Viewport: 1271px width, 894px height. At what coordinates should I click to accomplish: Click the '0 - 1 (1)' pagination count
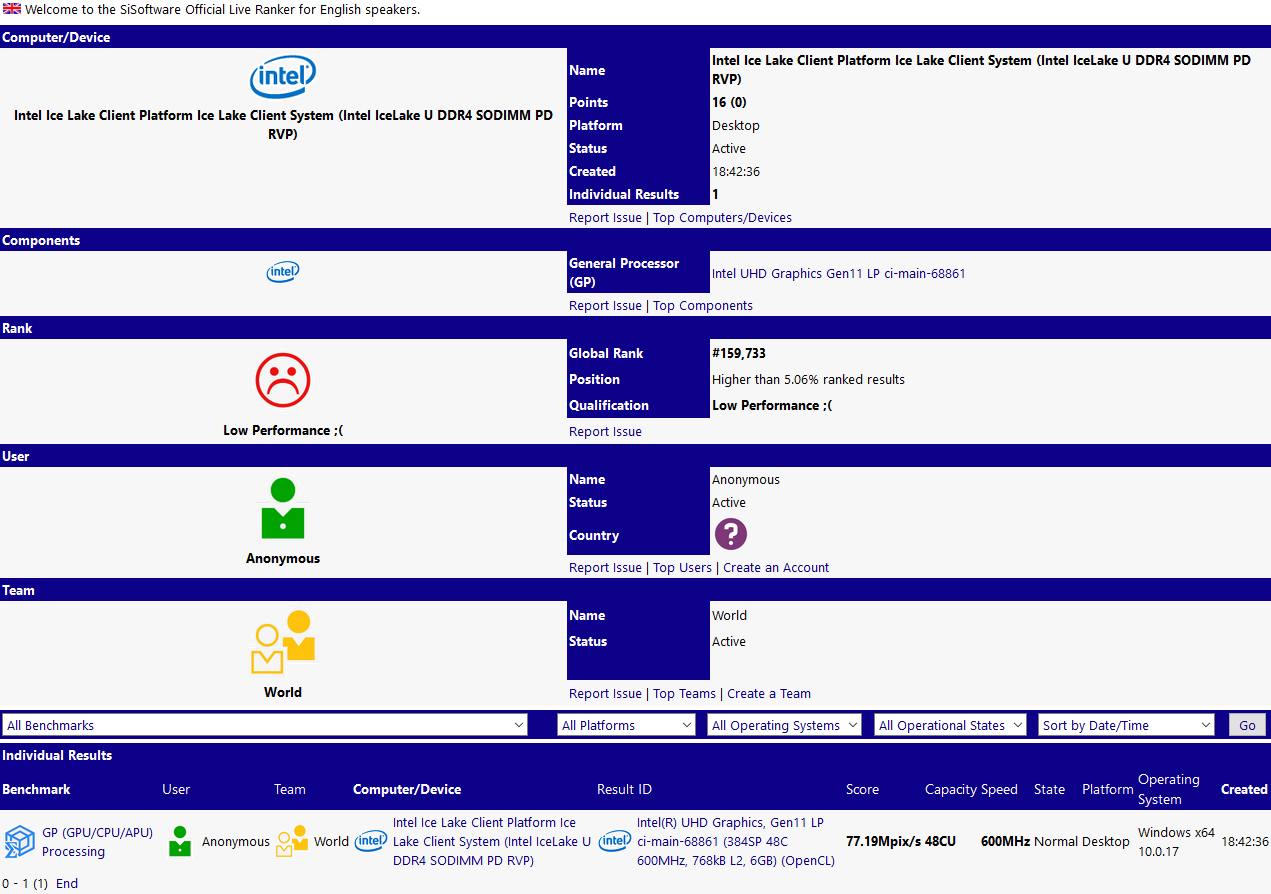click(x=25, y=884)
